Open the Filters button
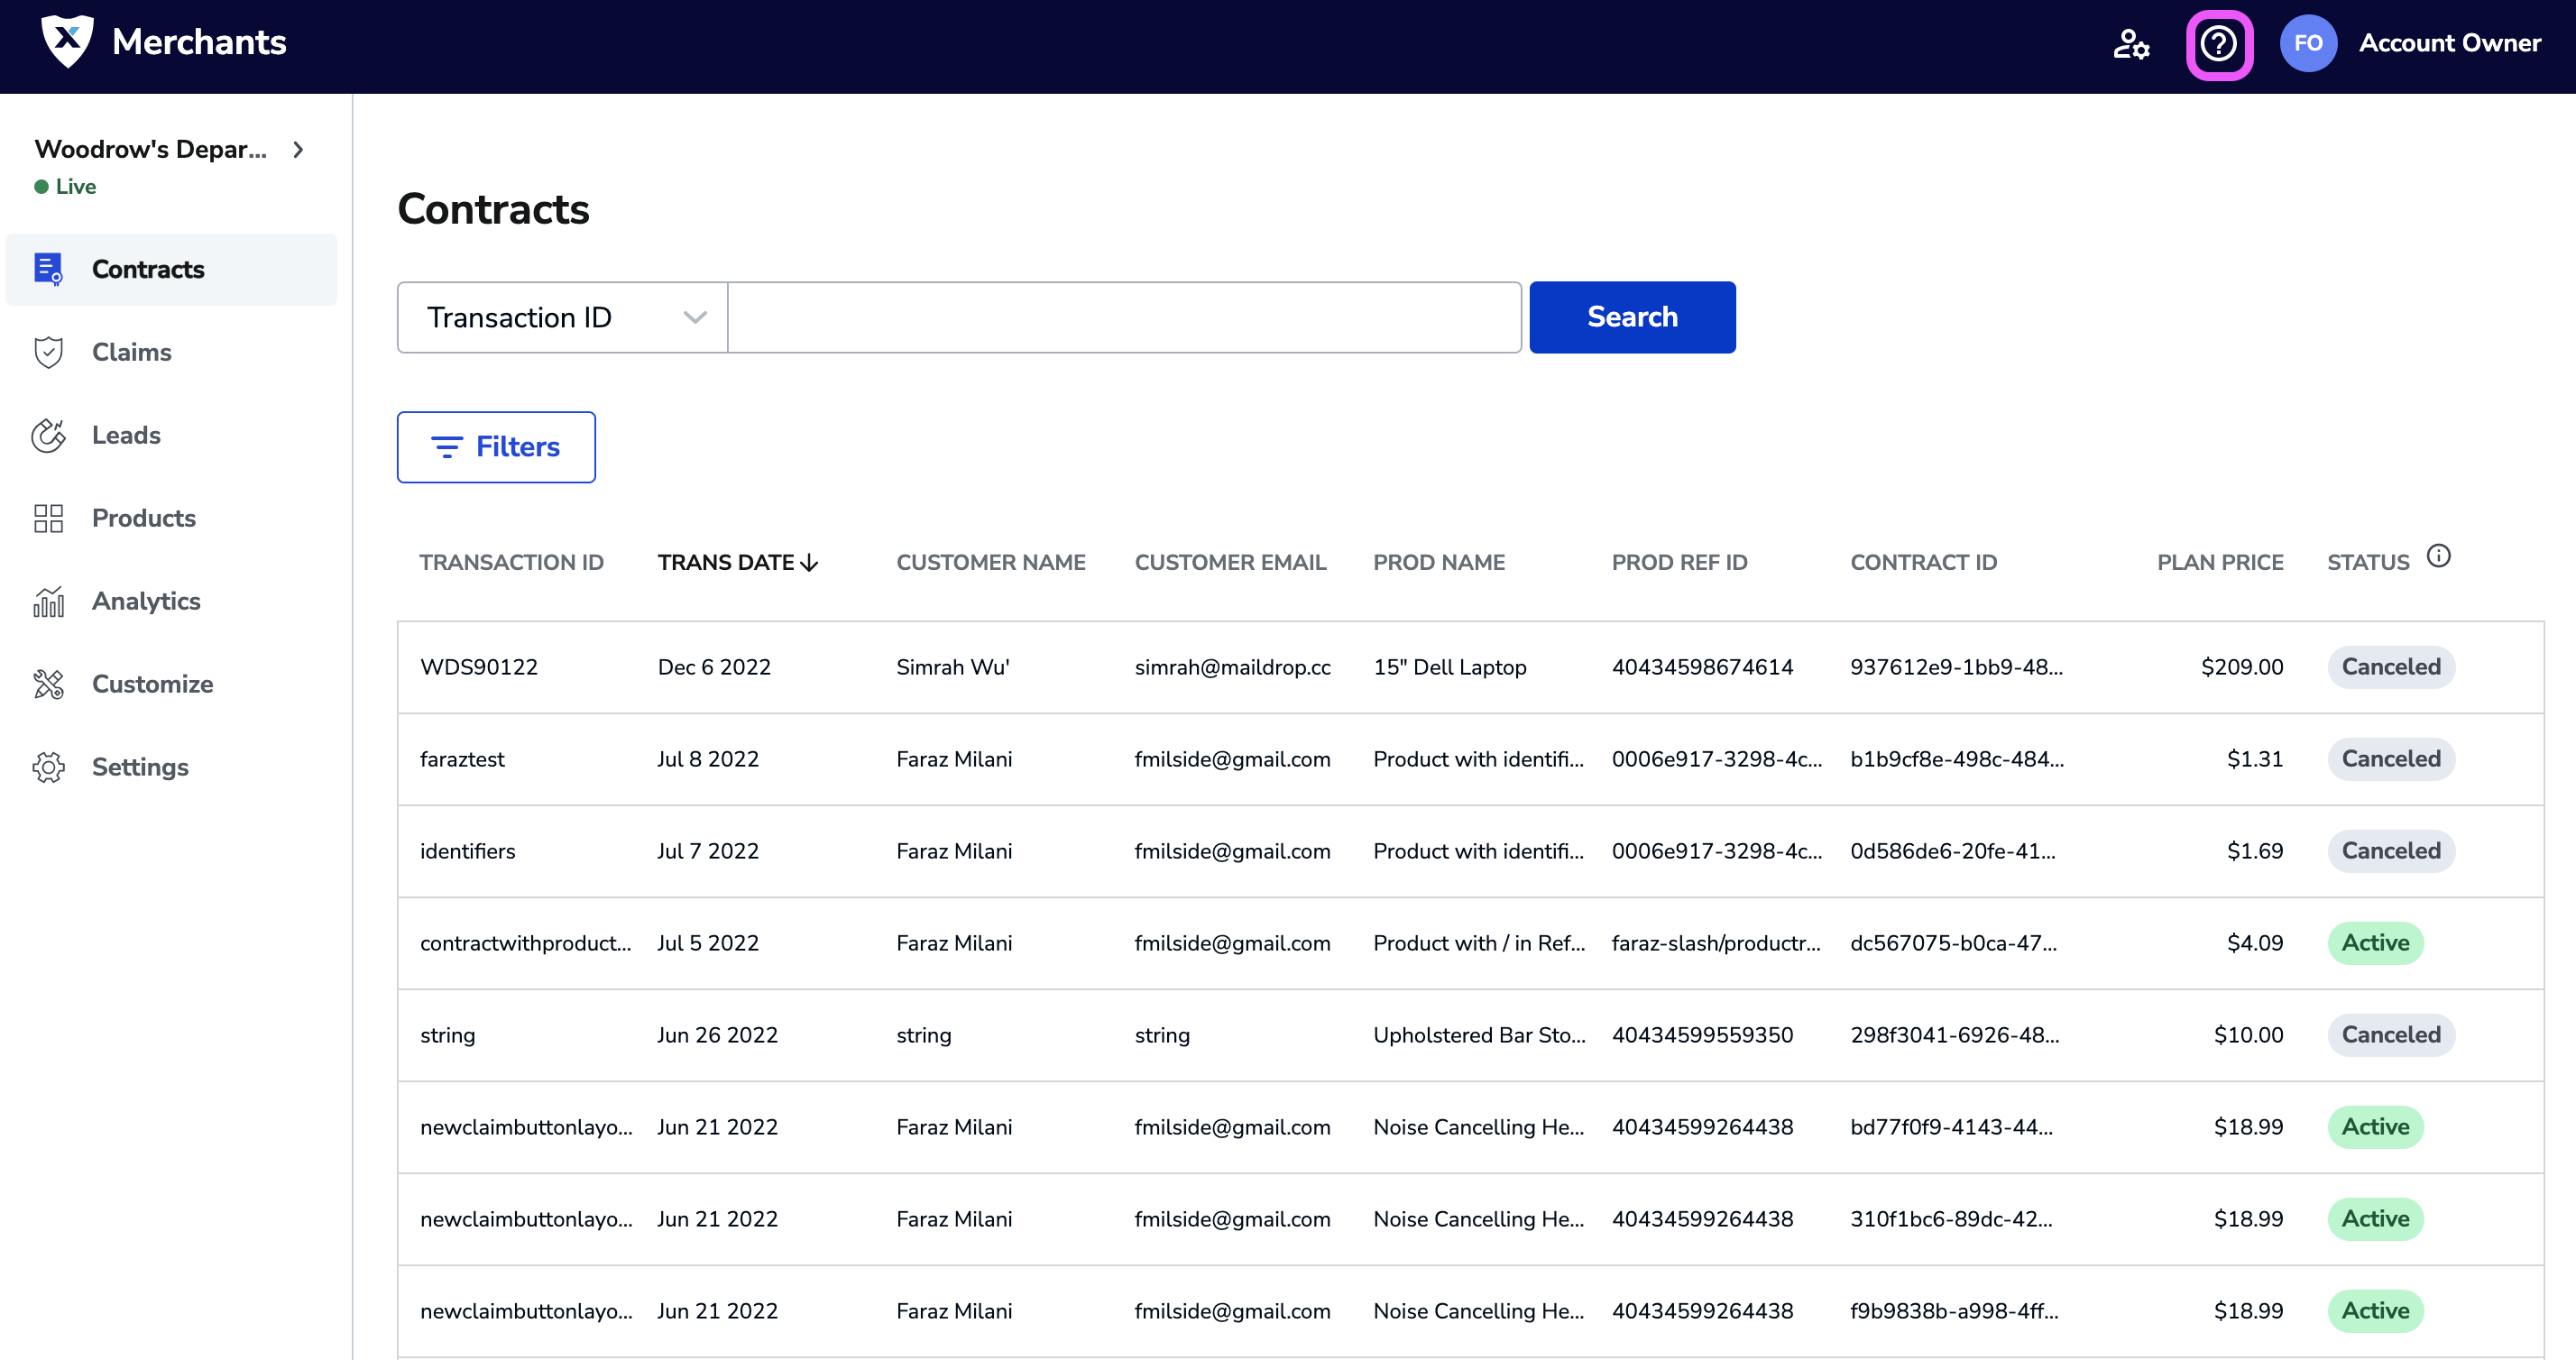2576x1360 pixels. click(x=496, y=447)
